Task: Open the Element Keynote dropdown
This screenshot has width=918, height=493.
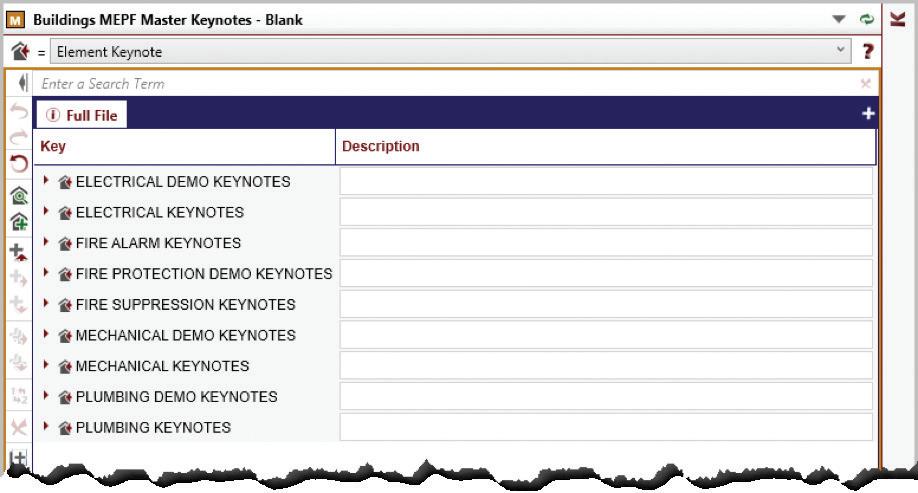Action: click(x=450, y=52)
